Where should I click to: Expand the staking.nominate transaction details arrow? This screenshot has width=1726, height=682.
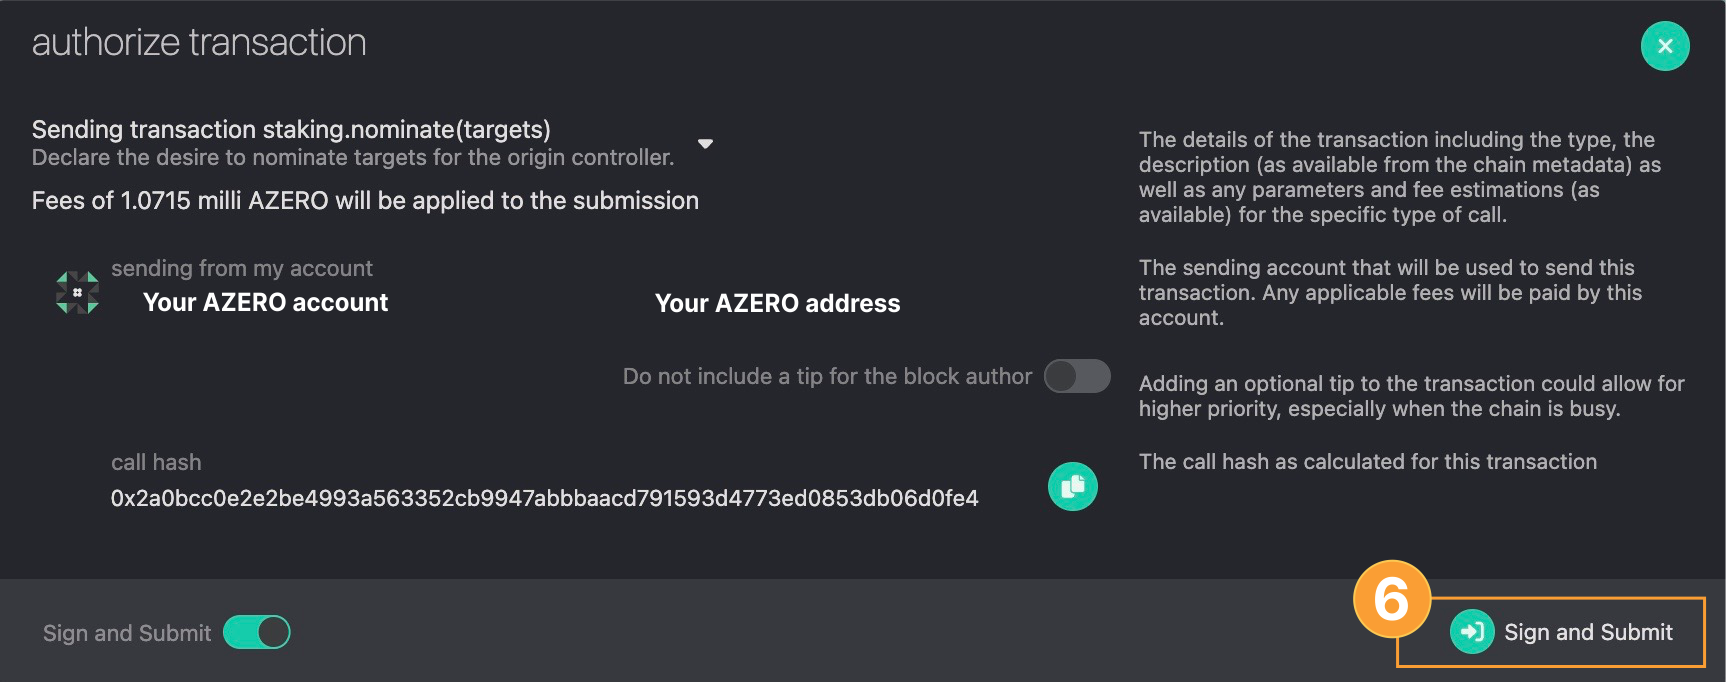[705, 144]
